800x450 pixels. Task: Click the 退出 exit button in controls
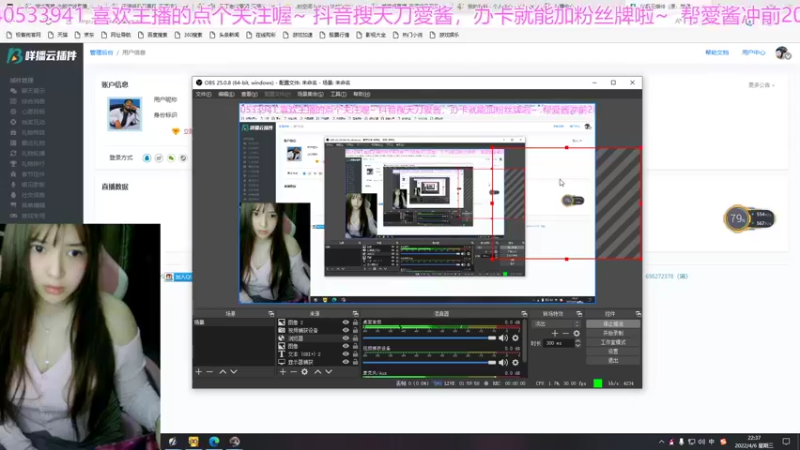[x=613, y=360]
